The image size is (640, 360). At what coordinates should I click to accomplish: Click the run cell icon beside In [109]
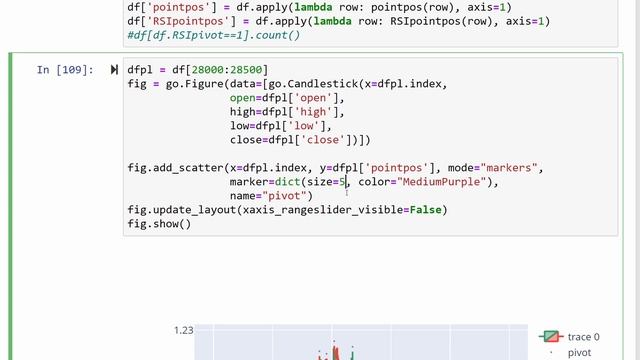[114, 70]
